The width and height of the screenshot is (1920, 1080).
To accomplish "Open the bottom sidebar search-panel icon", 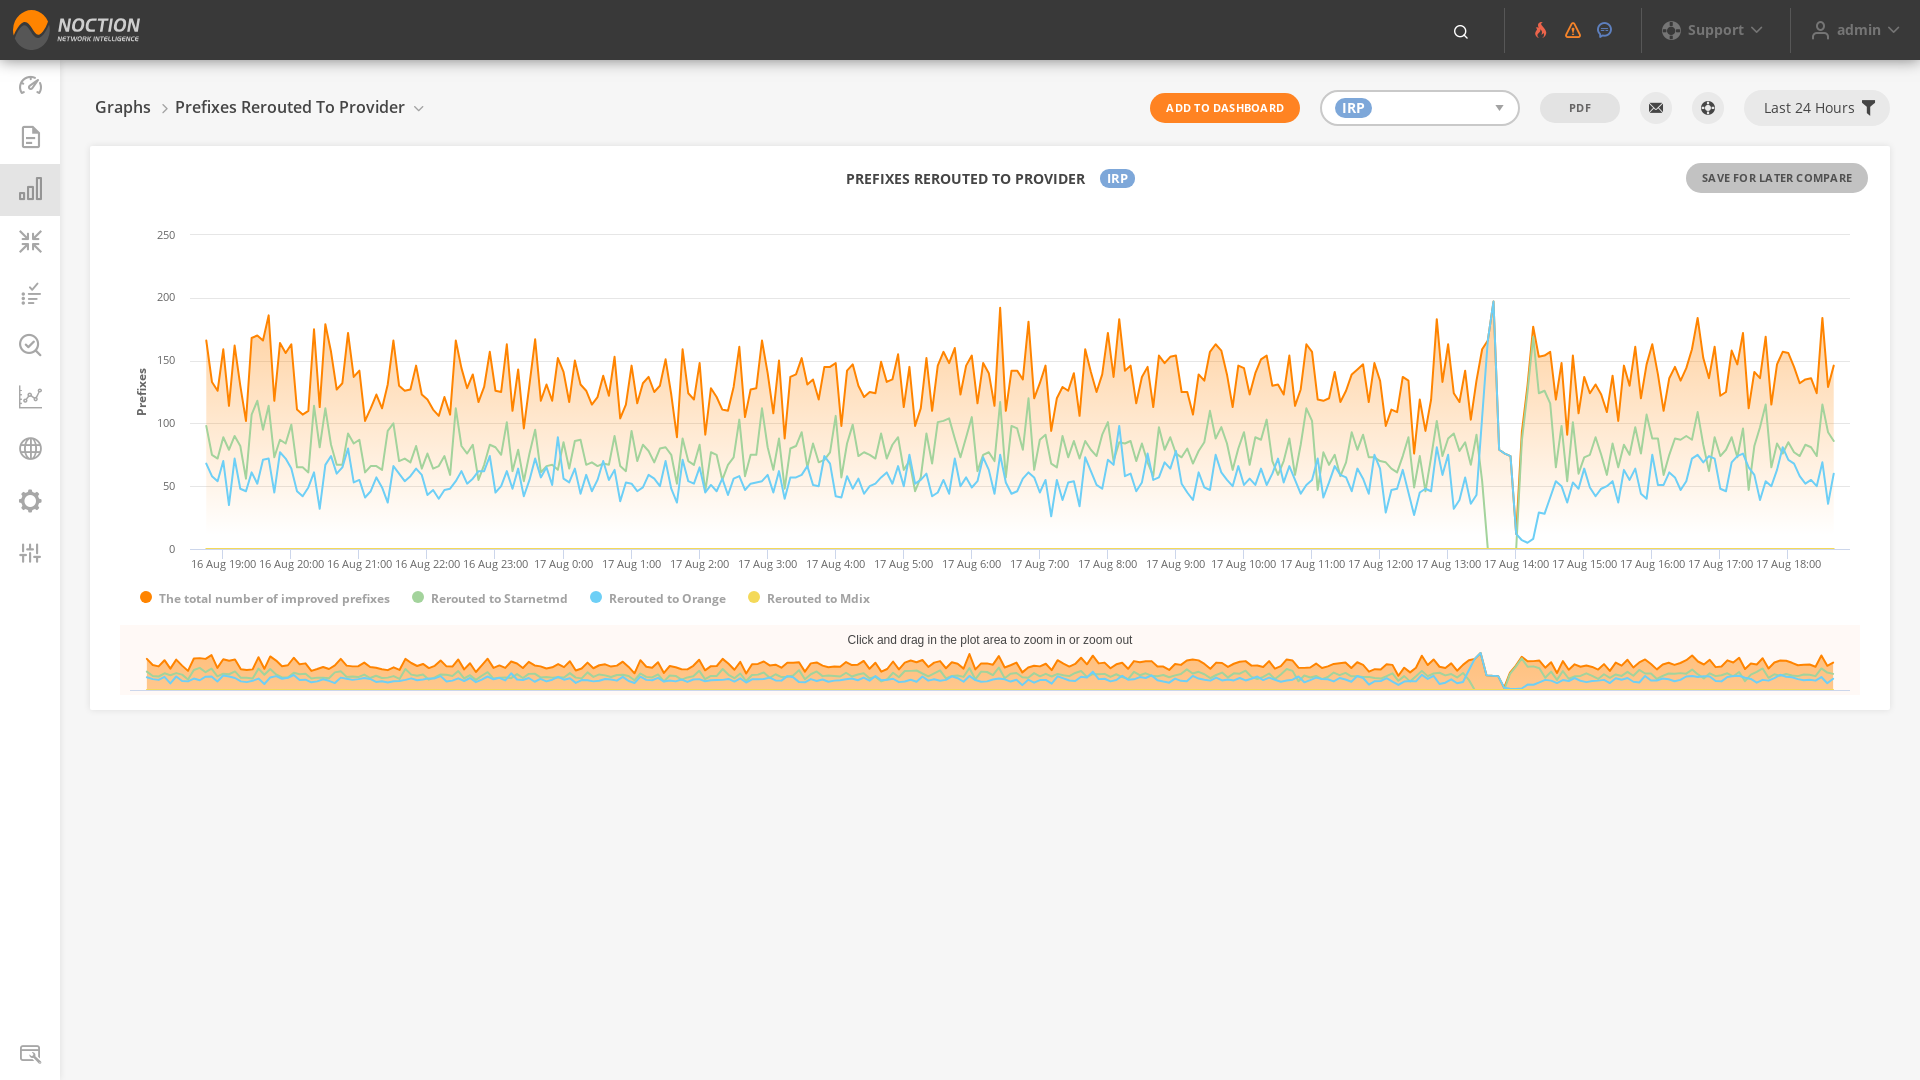I will 30,1054.
